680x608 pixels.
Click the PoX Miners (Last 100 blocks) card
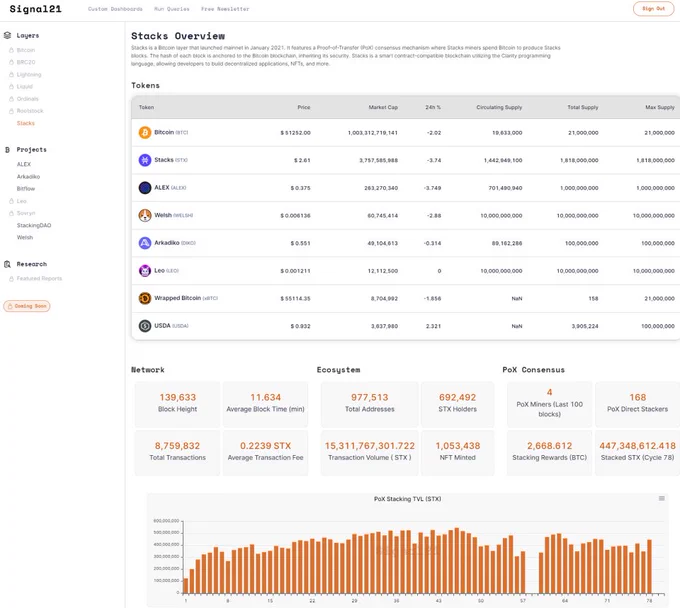(x=549, y=404)
